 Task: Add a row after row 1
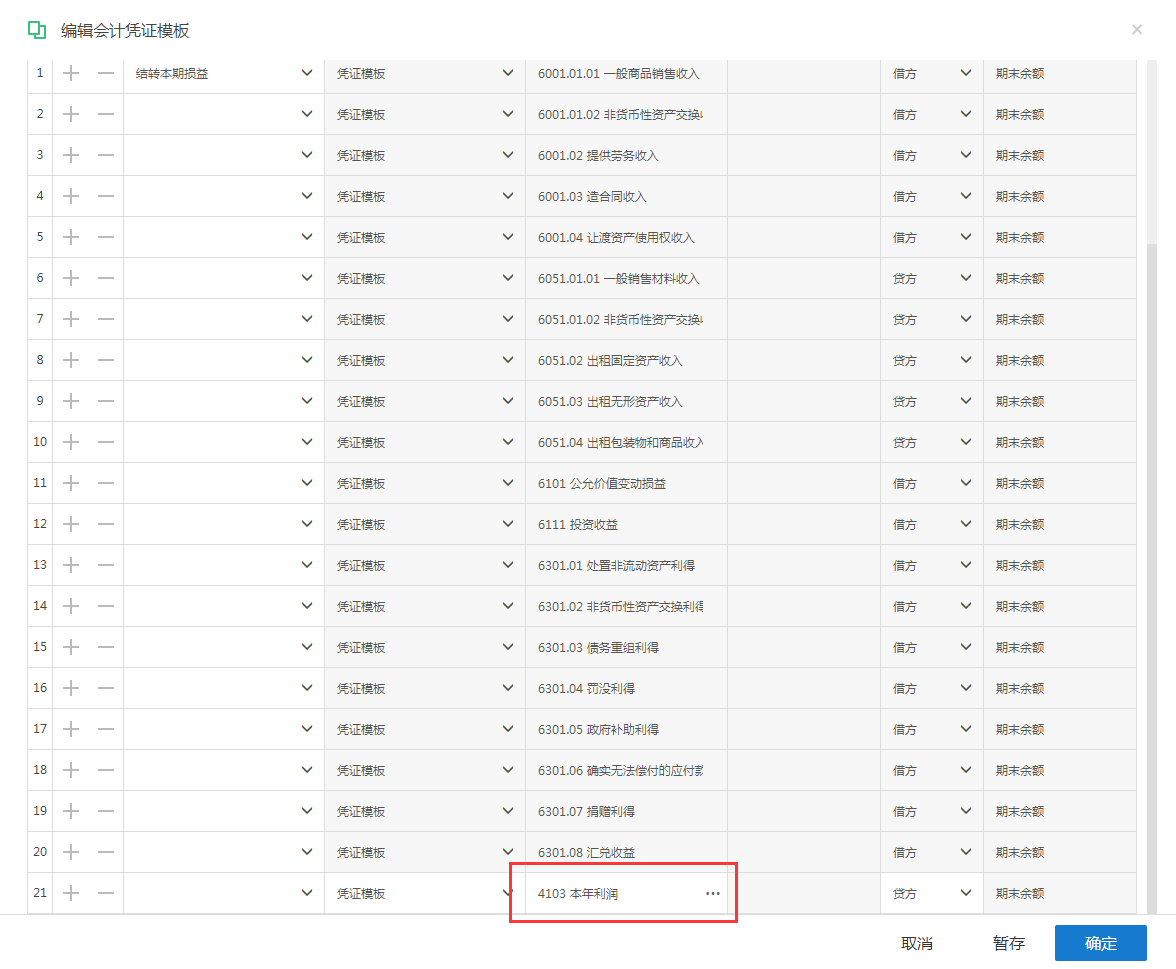[x=71, y=74]
